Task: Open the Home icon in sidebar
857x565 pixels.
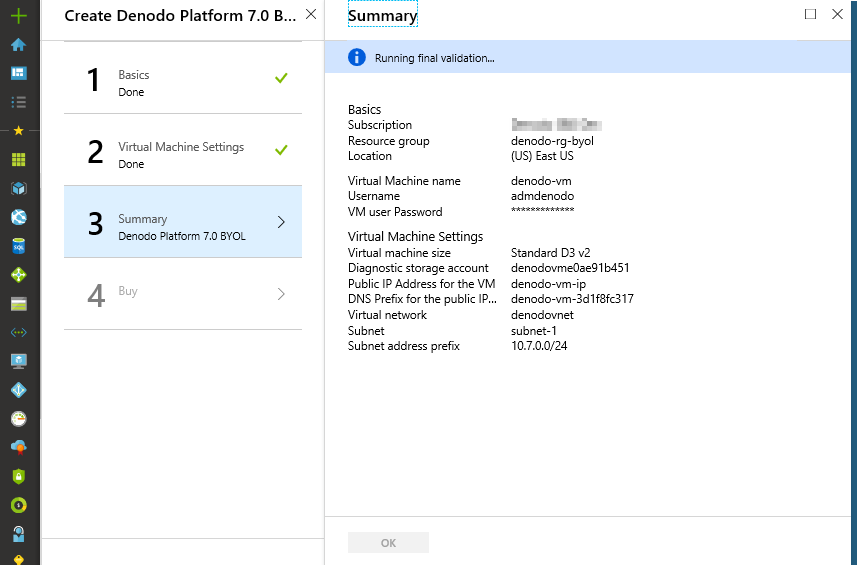Action: pyautogui.click(x=19, y=44)
